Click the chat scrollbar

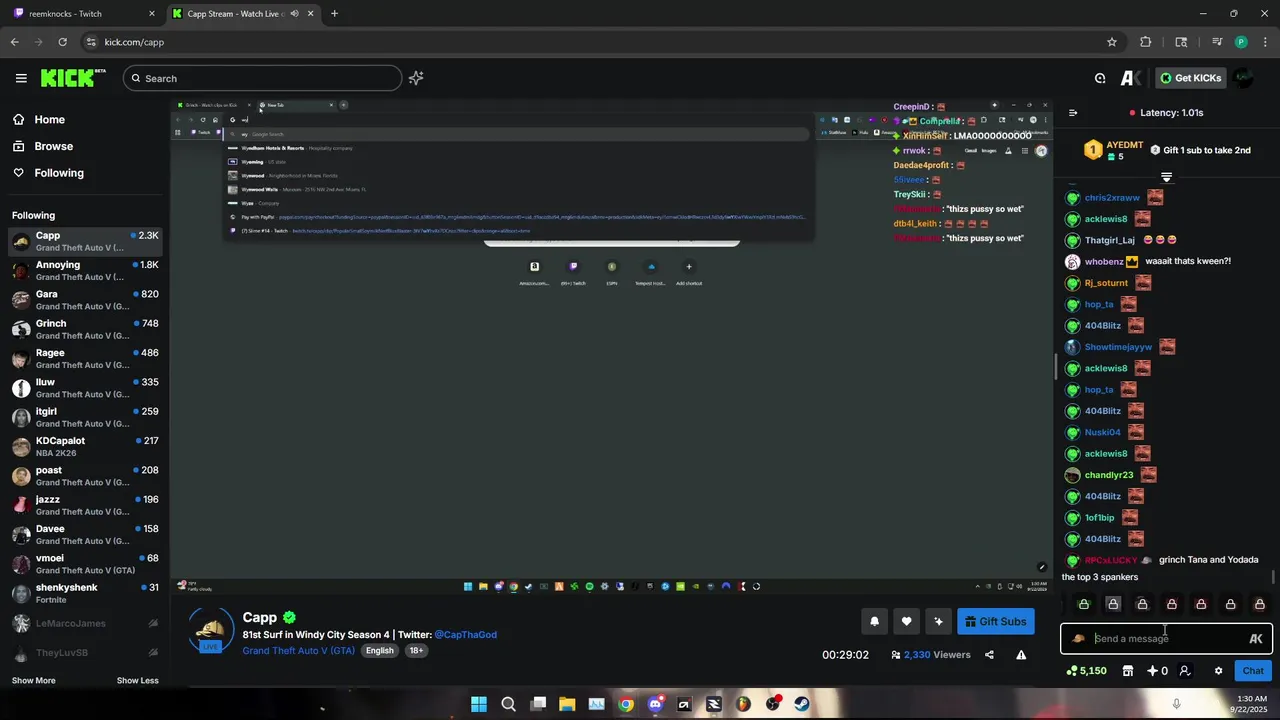pos(1273,578)
